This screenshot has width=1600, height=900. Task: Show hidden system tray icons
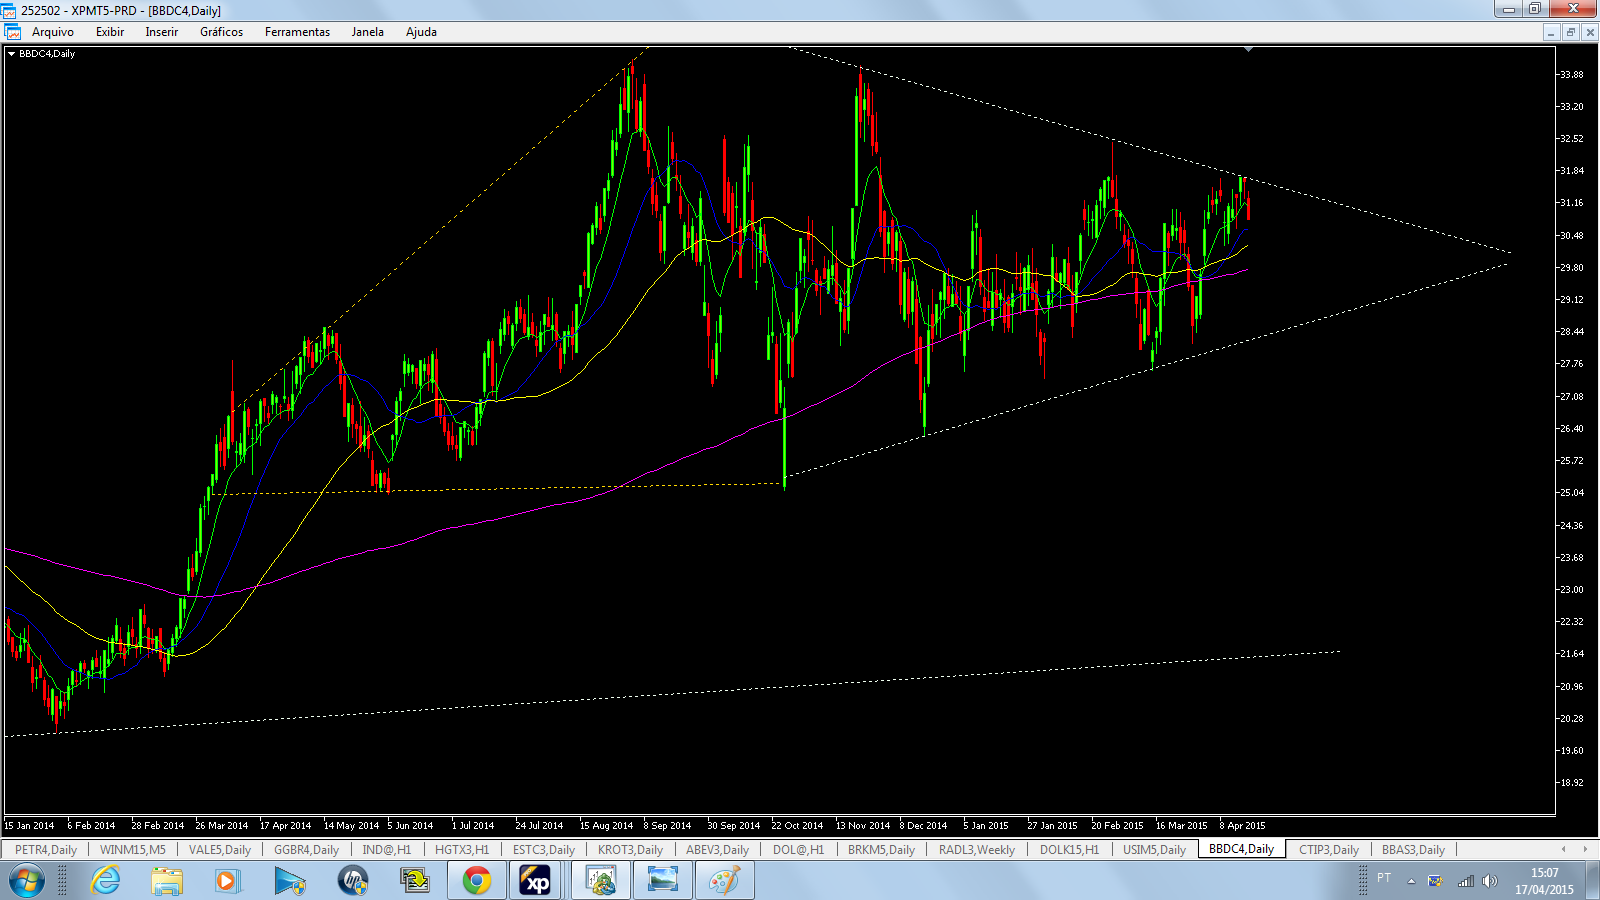point(1411,881)
